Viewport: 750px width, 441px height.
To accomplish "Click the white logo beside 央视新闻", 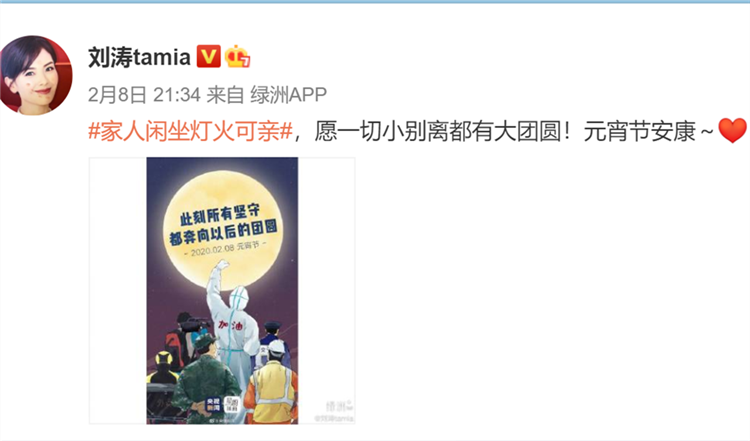I will click(x=232, y=405).
